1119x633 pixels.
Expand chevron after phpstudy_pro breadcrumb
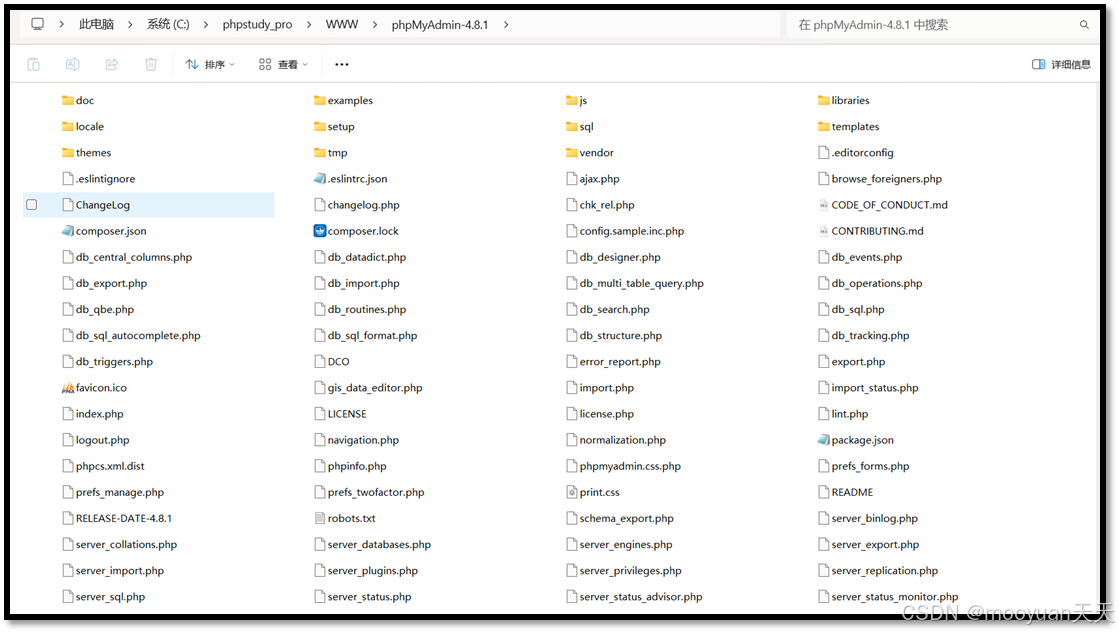(x=309, y=24)
